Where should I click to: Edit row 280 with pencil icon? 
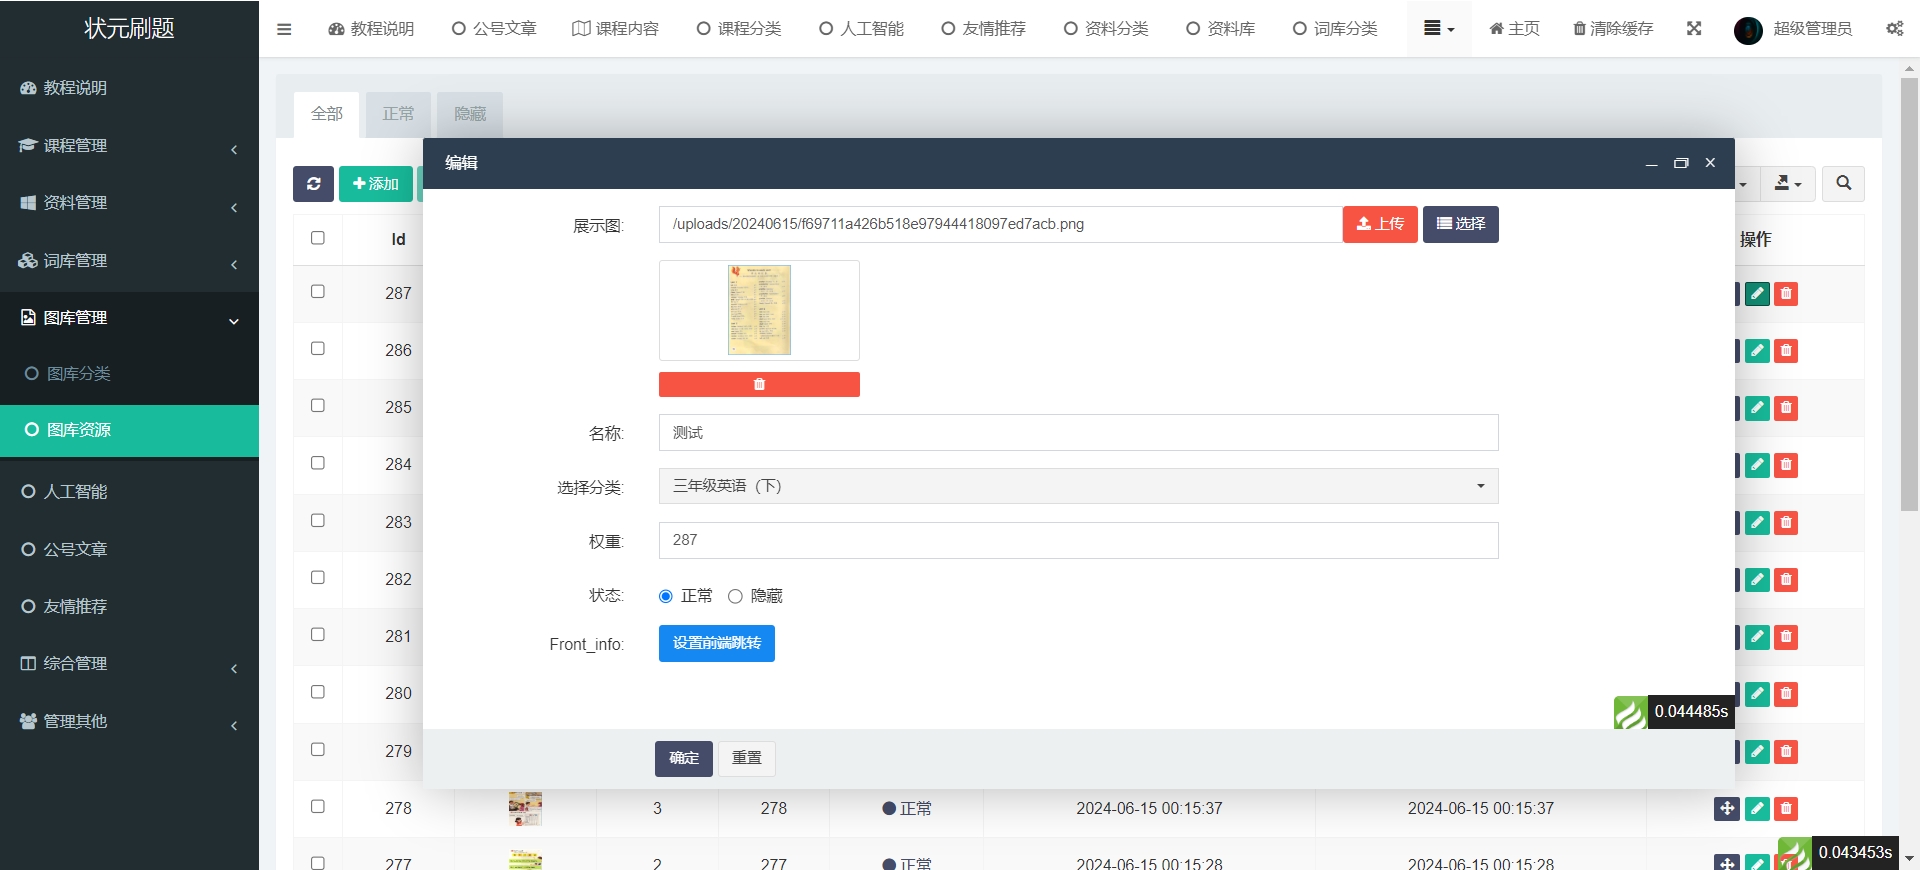point(1757,694)
